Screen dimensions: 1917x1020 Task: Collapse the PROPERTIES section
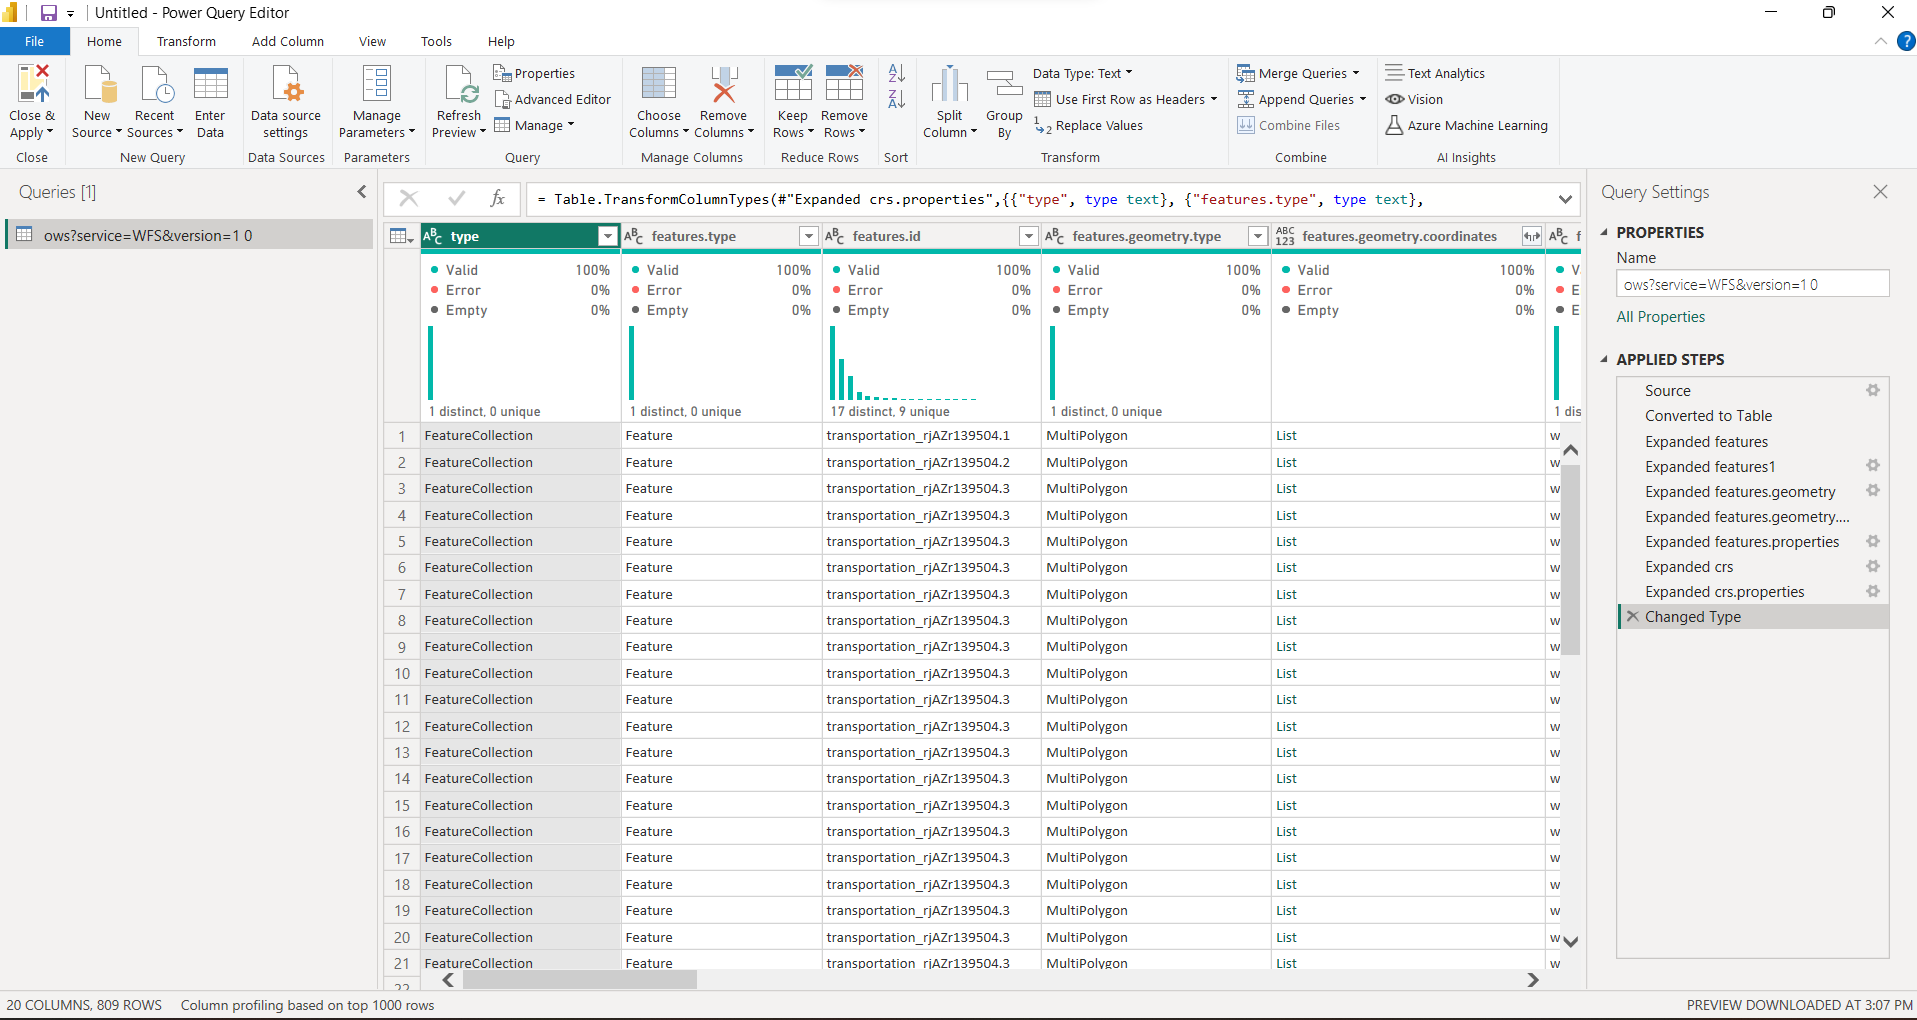pos(1604,232)
